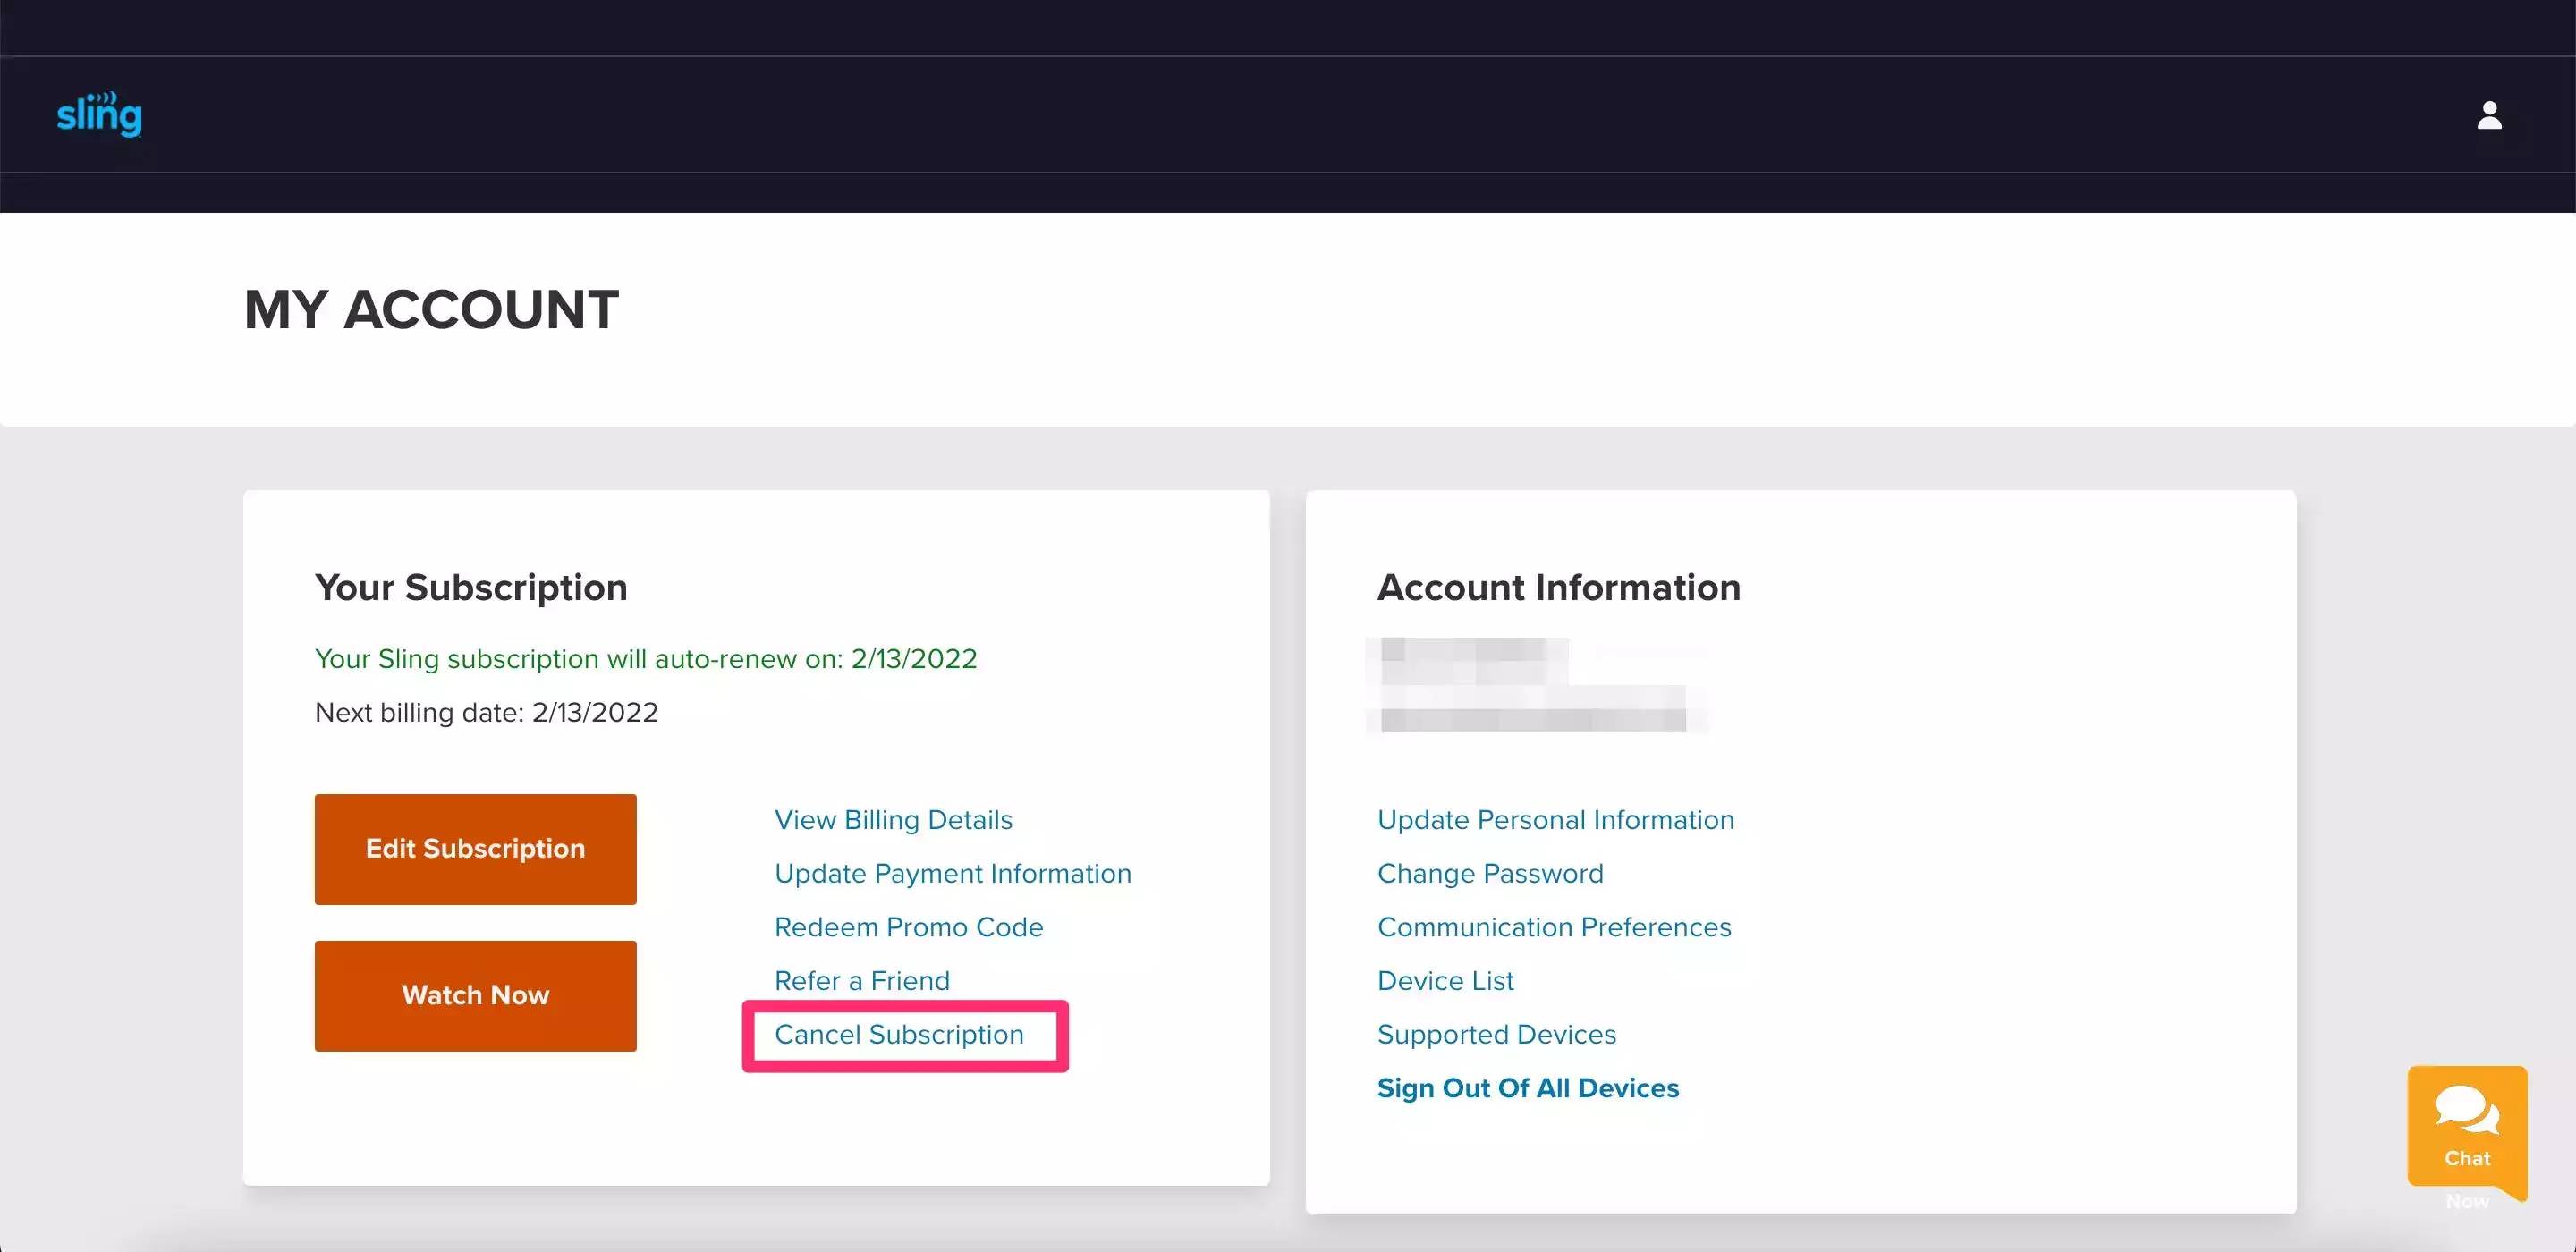Open the Device List link
The width and height of the screenshot is (2576, 1252).
click(1445, 981)
